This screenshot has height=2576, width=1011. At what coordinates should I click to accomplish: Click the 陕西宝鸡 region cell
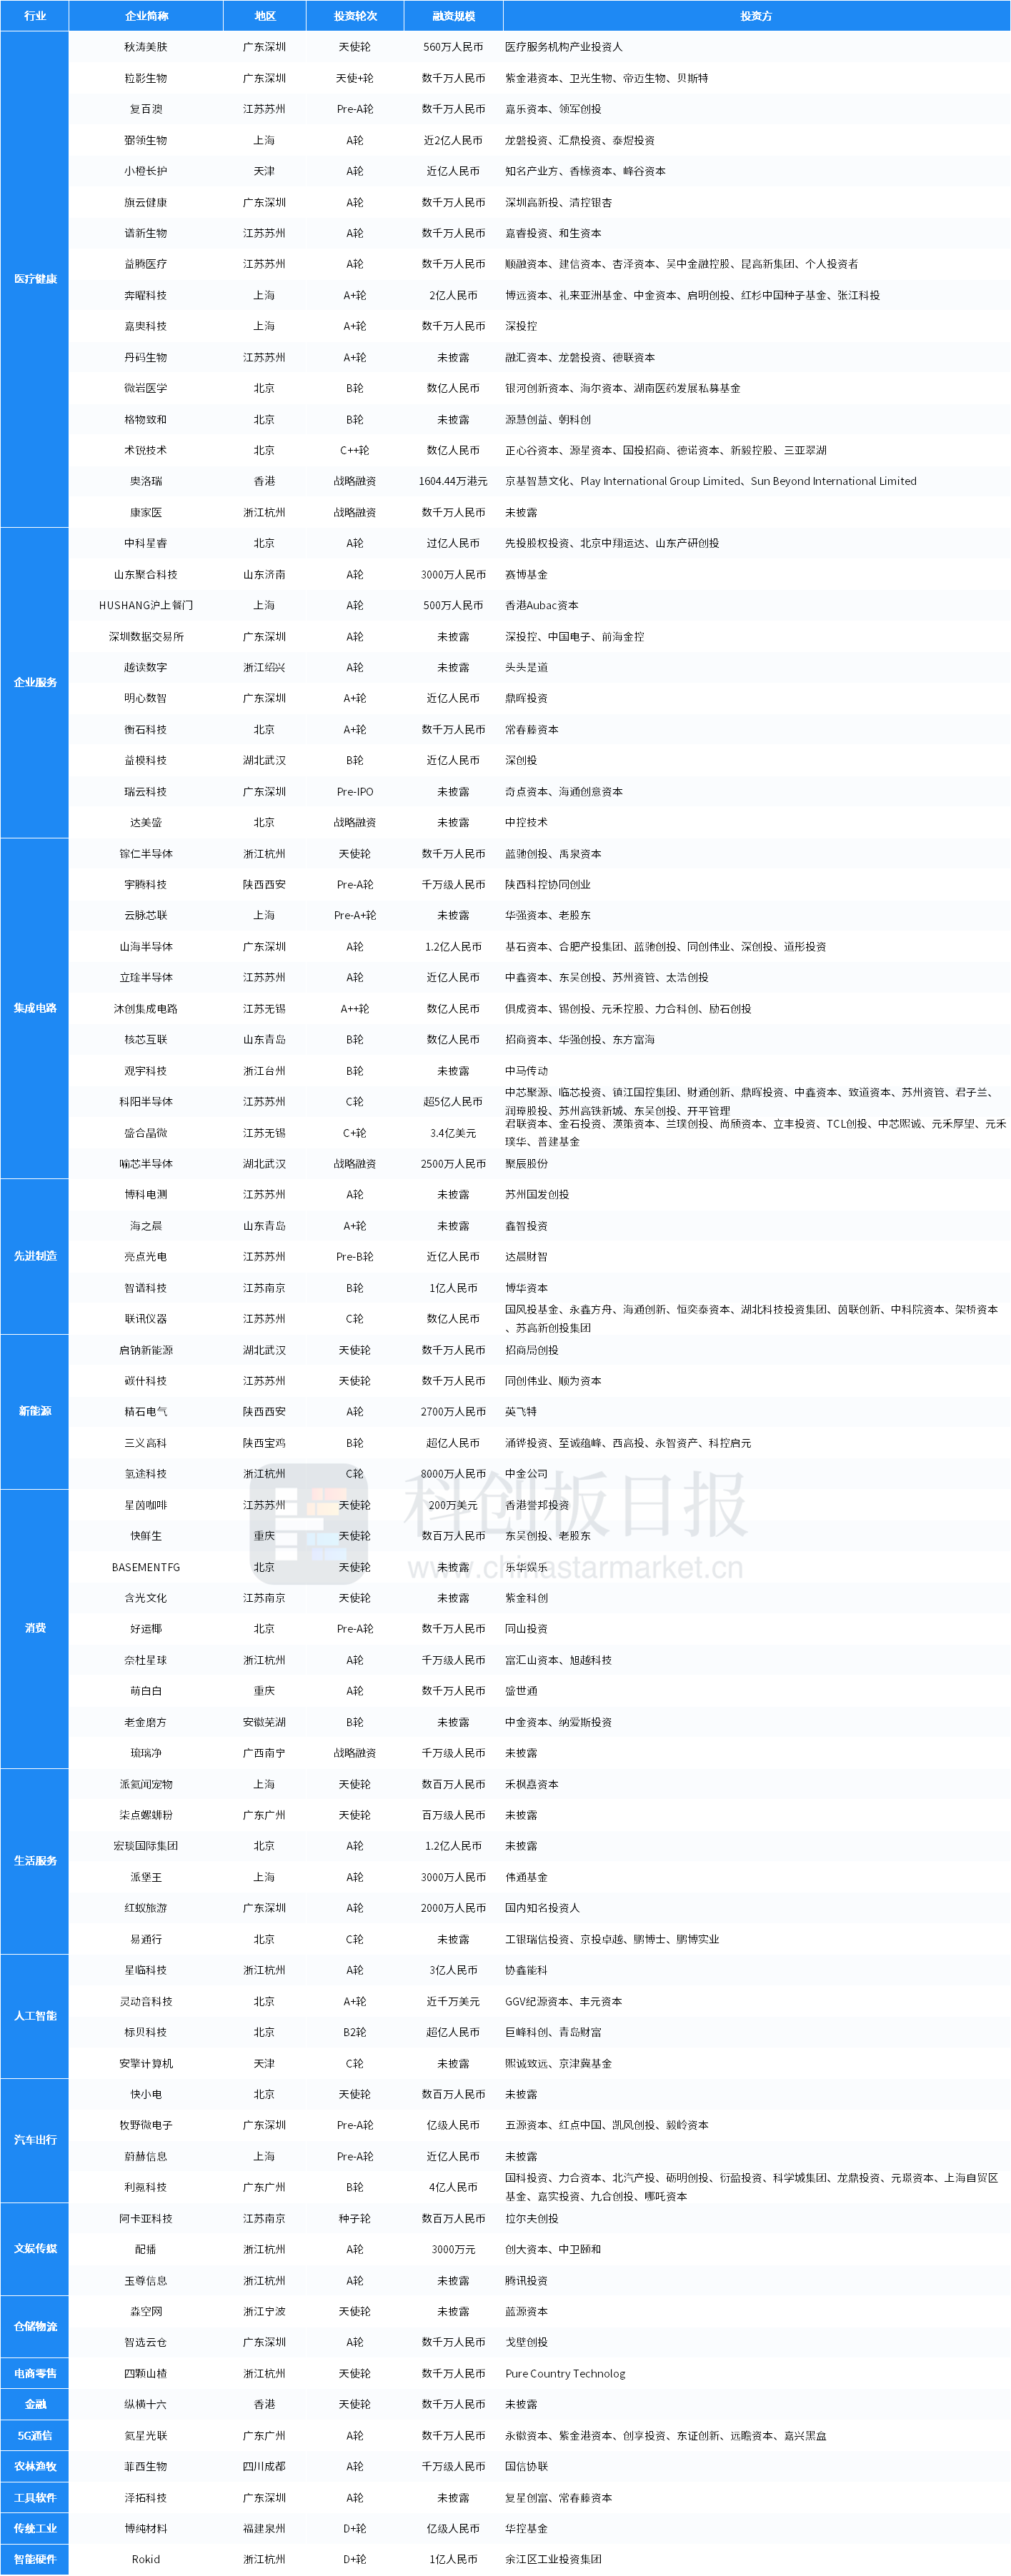click(x=264, y=1443)
